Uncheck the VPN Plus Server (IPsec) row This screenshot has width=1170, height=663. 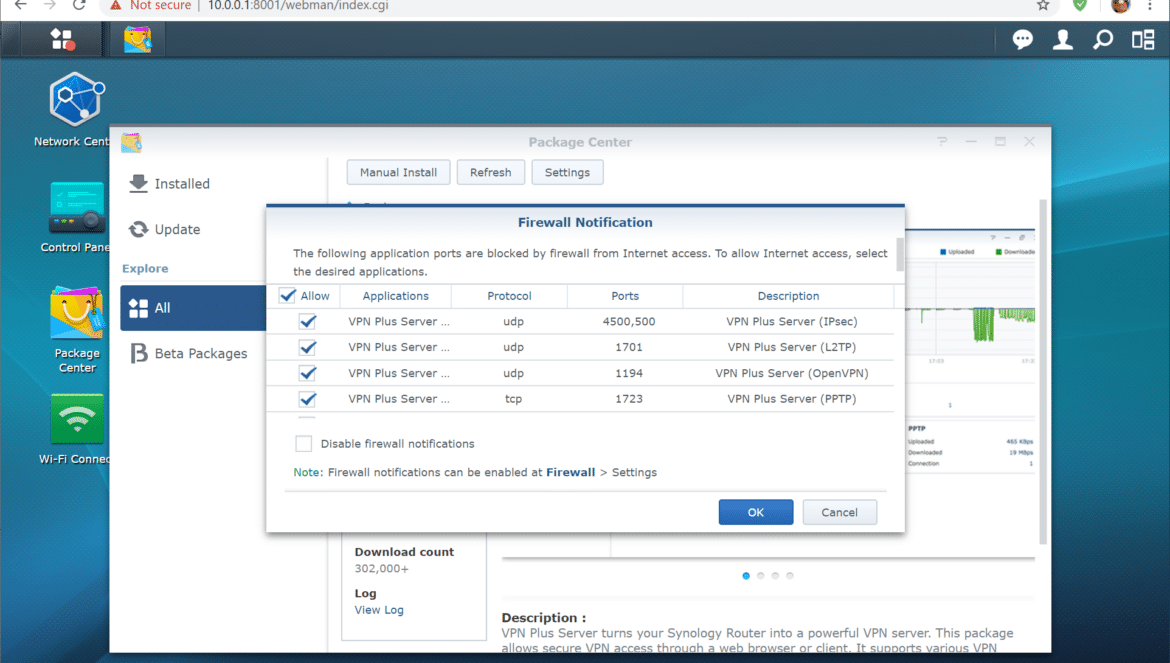click(307, 321)
